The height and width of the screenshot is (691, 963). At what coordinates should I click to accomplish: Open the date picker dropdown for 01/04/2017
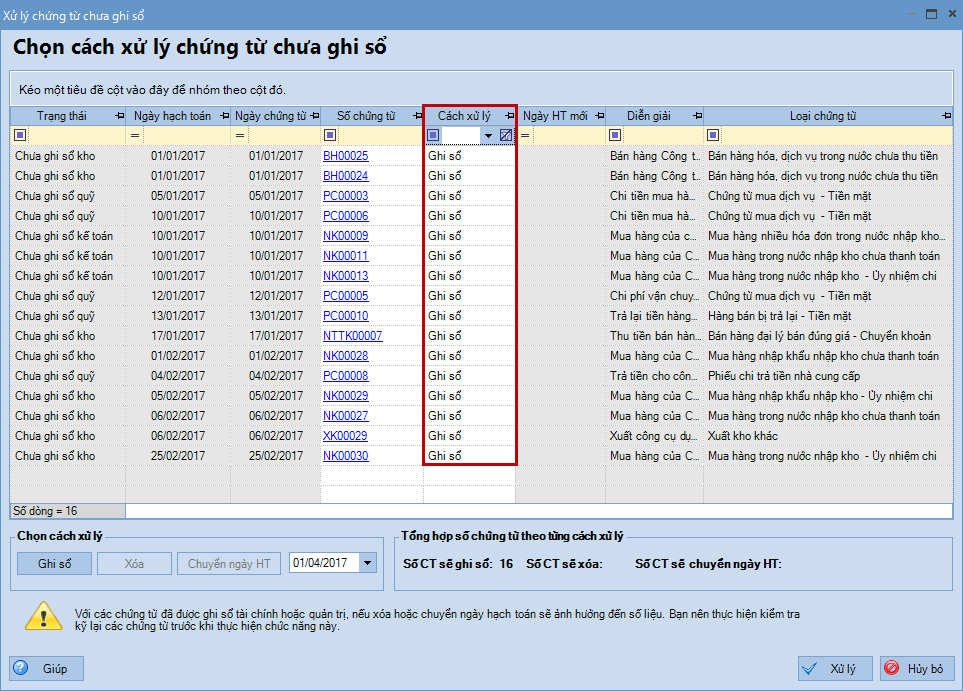368,564
